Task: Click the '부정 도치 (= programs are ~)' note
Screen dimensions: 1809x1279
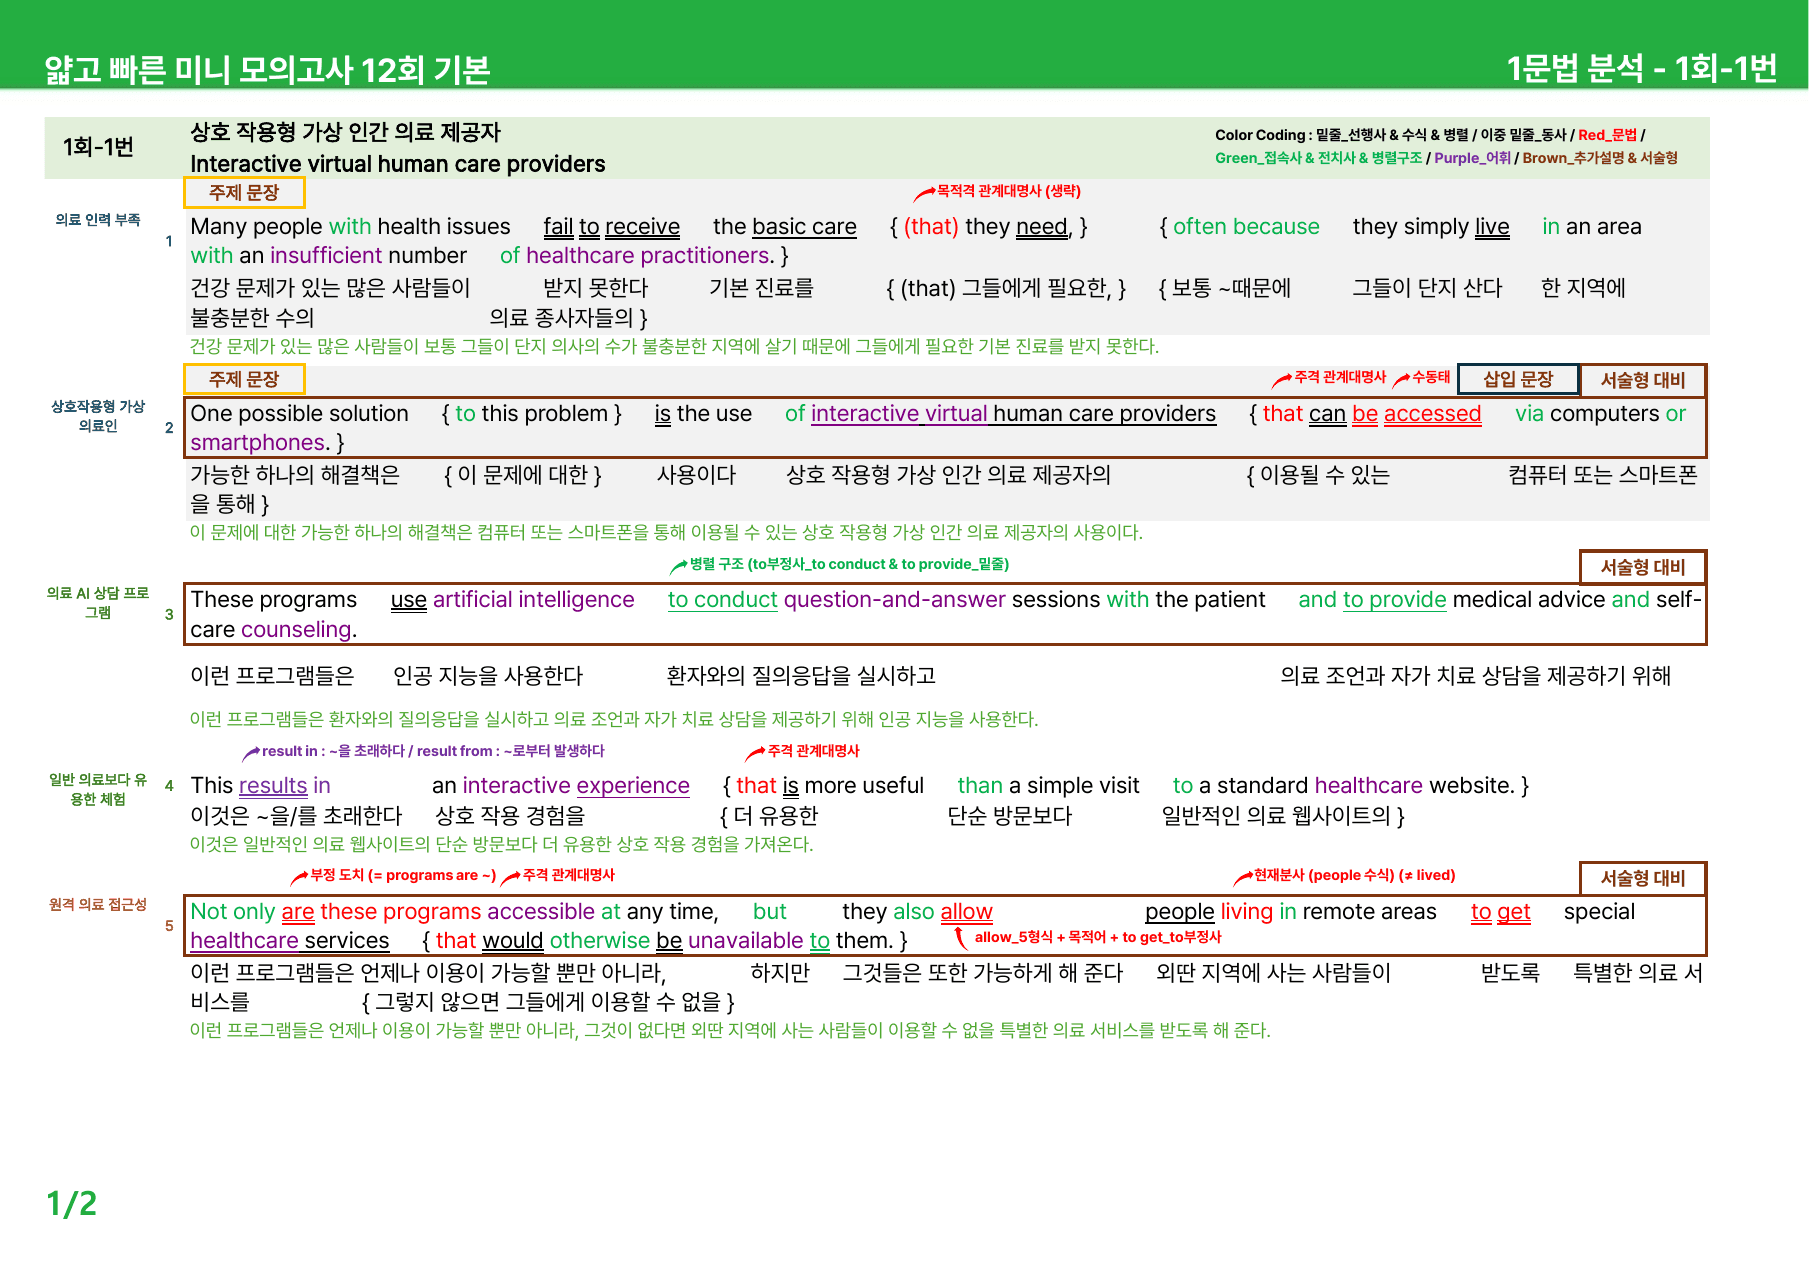Action: pos(402,875)
